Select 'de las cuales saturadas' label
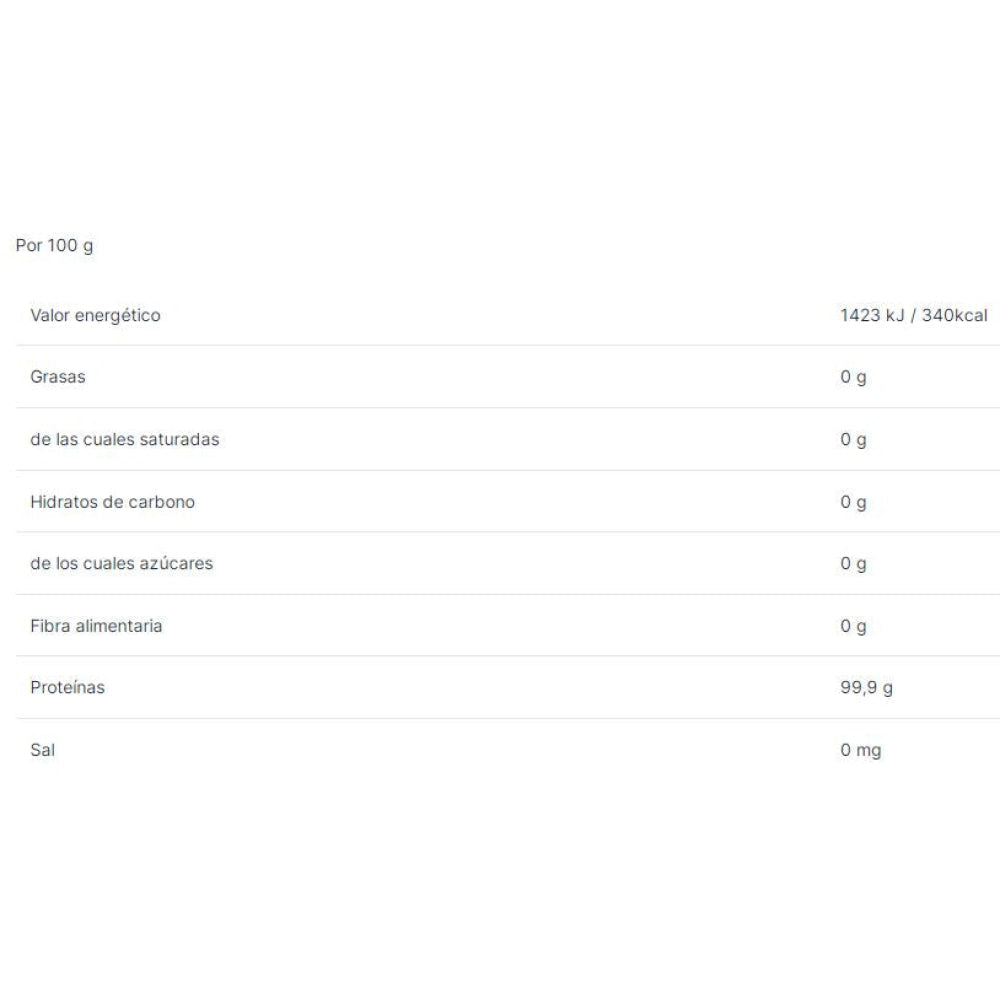Image resolution: width=1000 pixels, height=1000 pixels. point(124,440)
